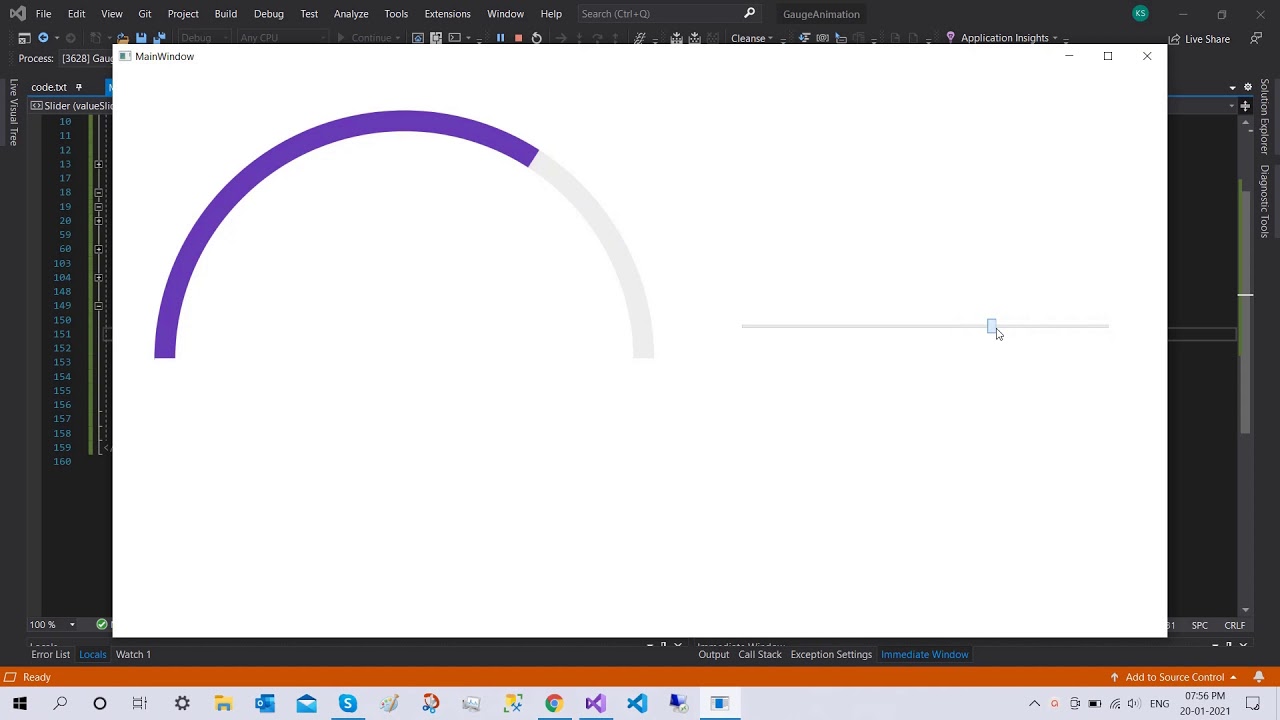Switch to the Exception Settings tab
Viewport: 1280px width, 720px height.
click(x=831, y=654)
